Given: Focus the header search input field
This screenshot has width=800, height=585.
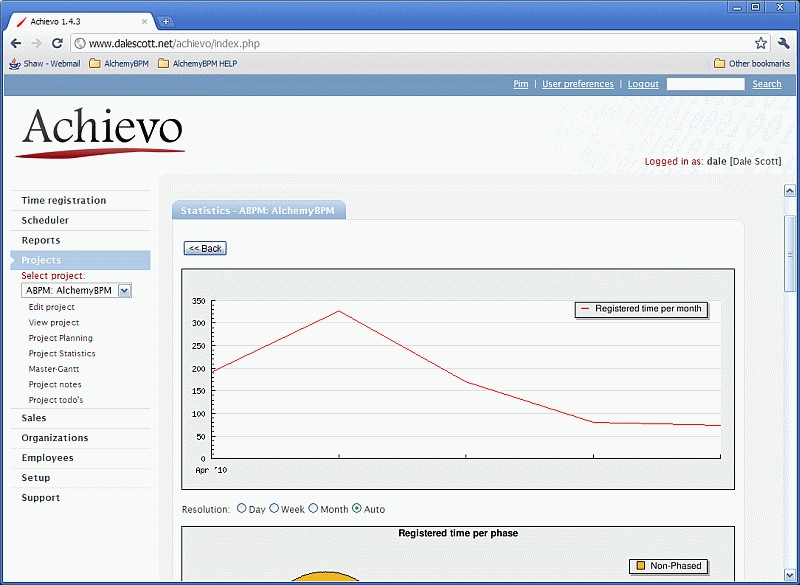Looking at the screenshot, I should coord(706,84).
